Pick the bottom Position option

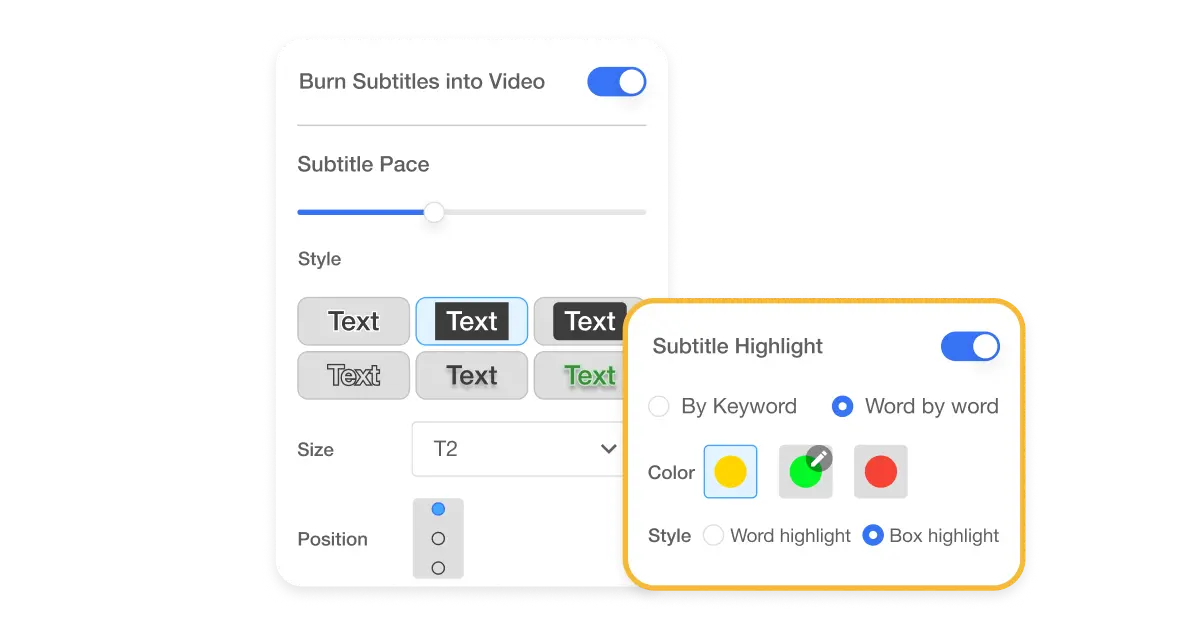pos(438,565)
